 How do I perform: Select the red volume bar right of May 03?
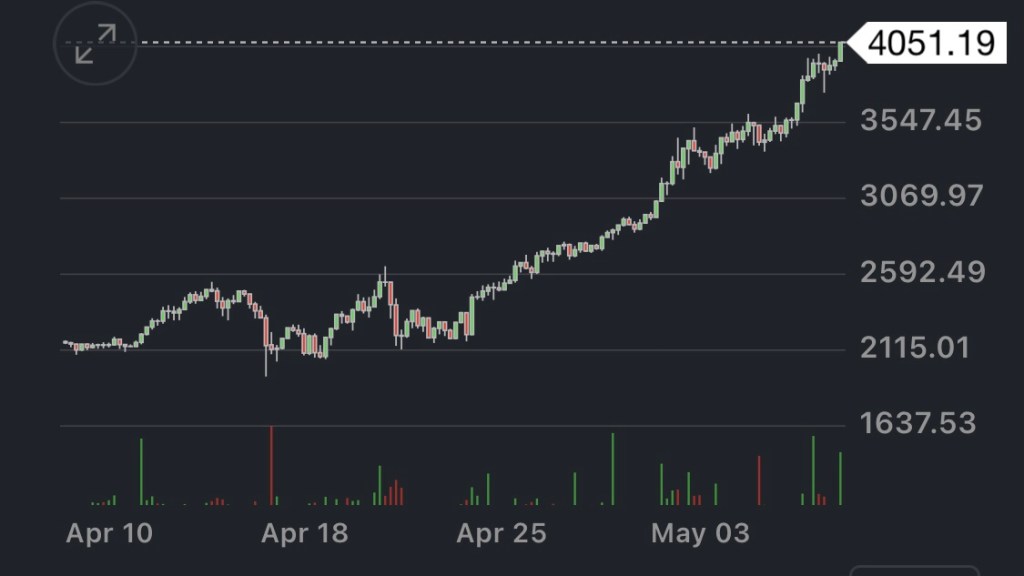pyautogui.click(x=759, y=480)
